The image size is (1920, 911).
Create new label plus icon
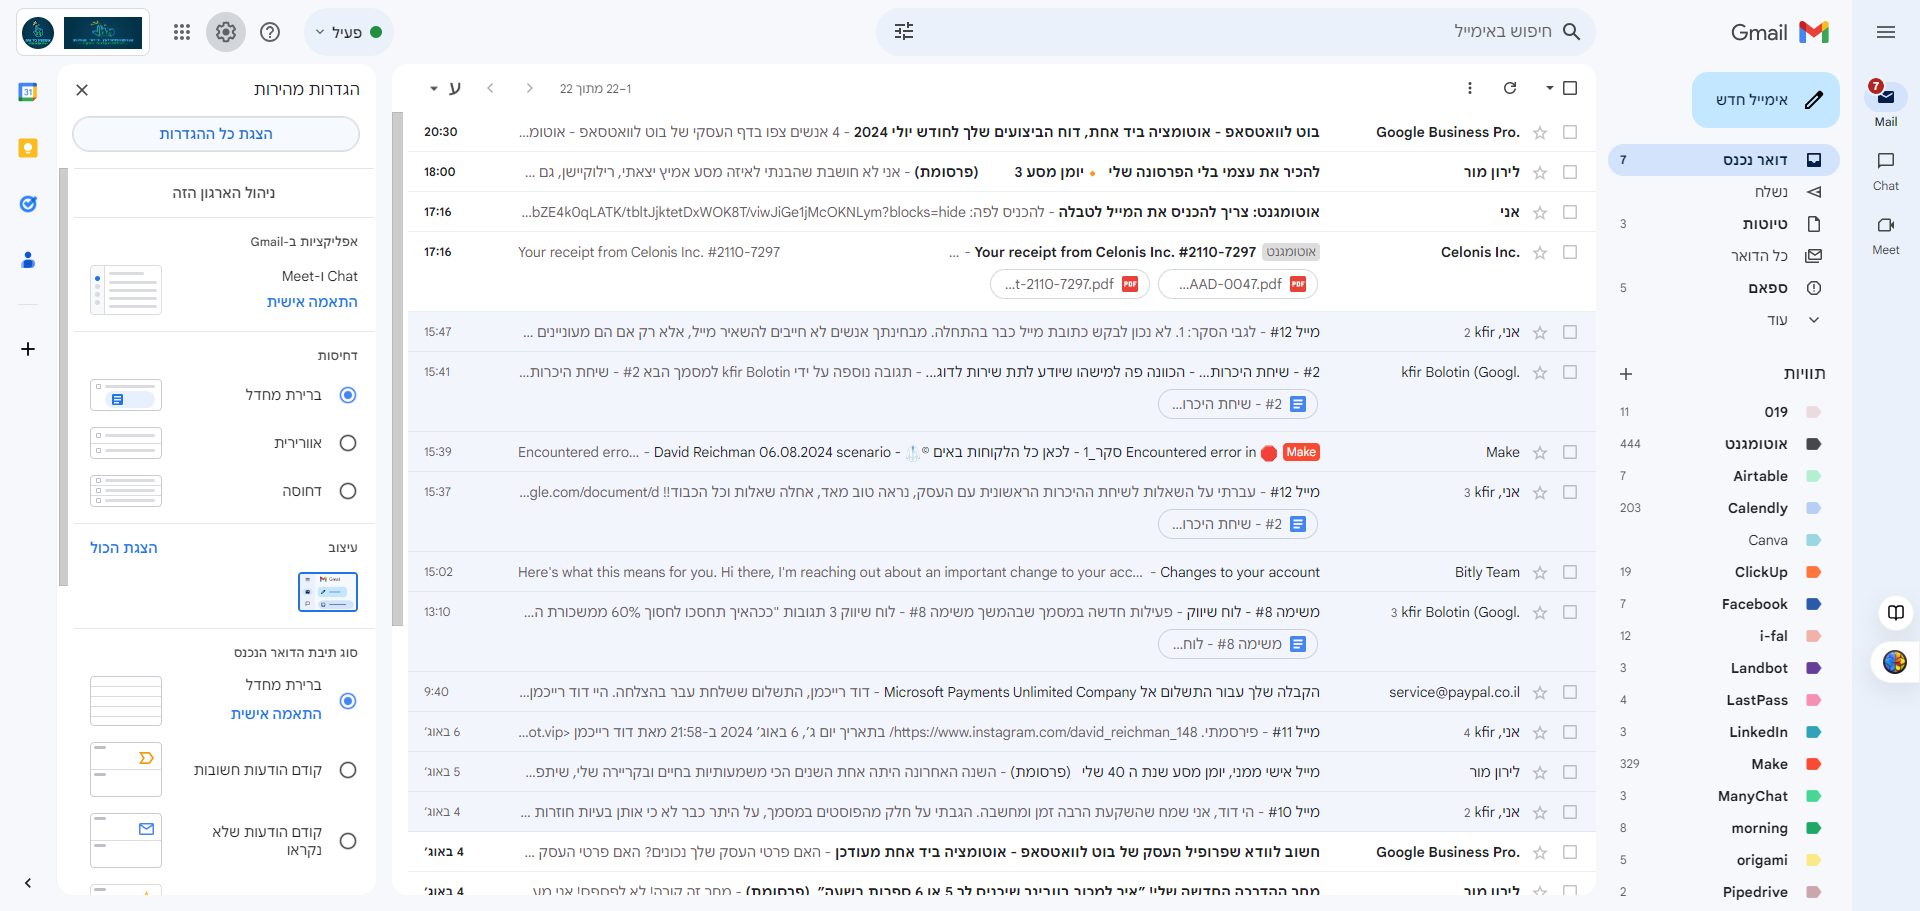click(x=1626, y=374)
